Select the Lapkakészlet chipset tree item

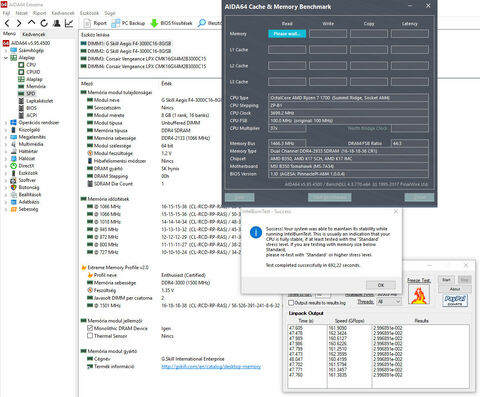(39, 101)
